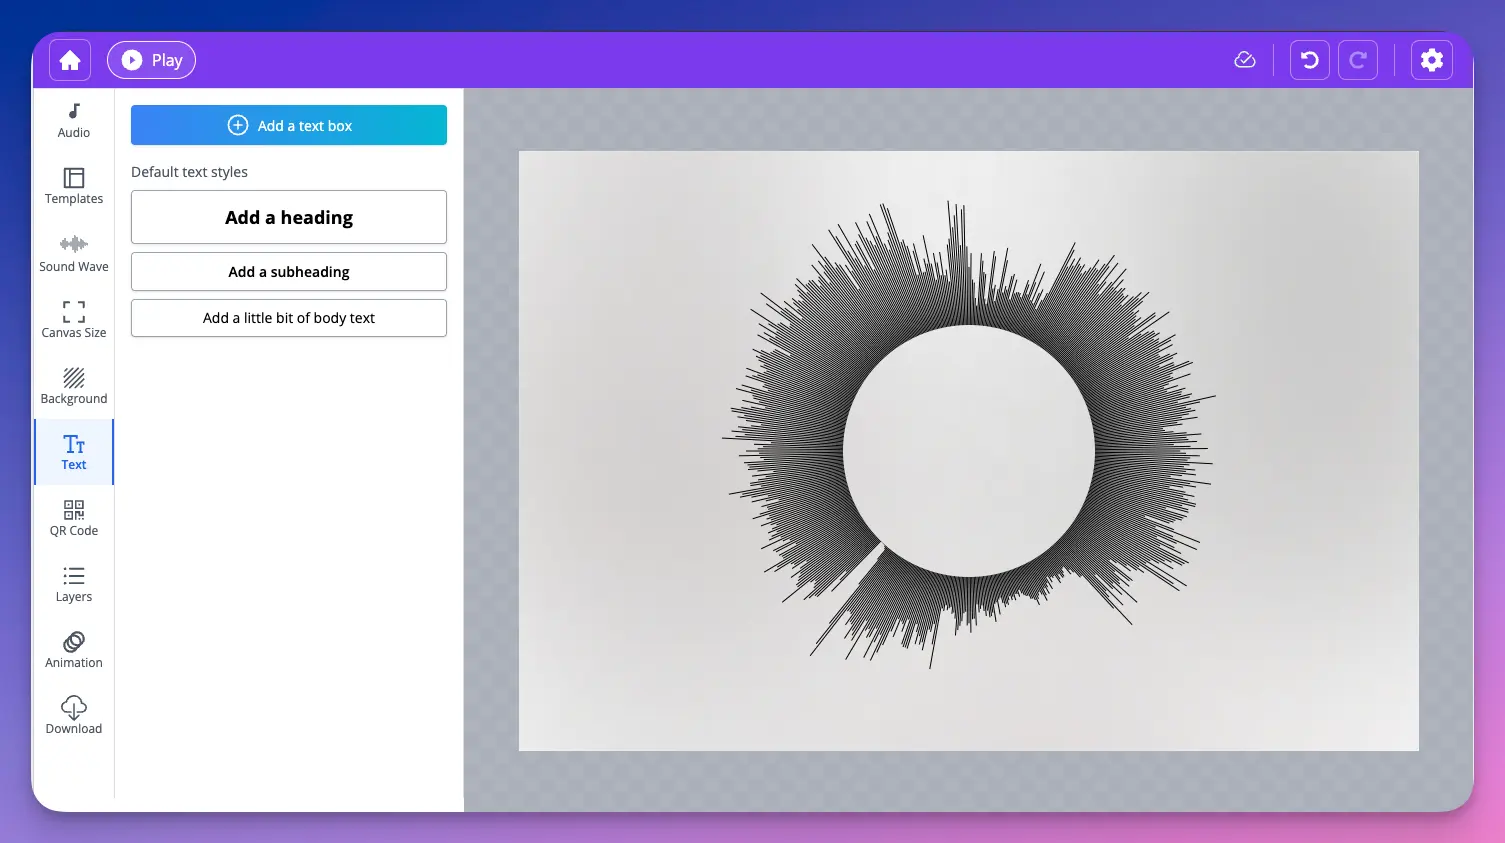Insert an Add a subheading text style

(x=288, y=271)
